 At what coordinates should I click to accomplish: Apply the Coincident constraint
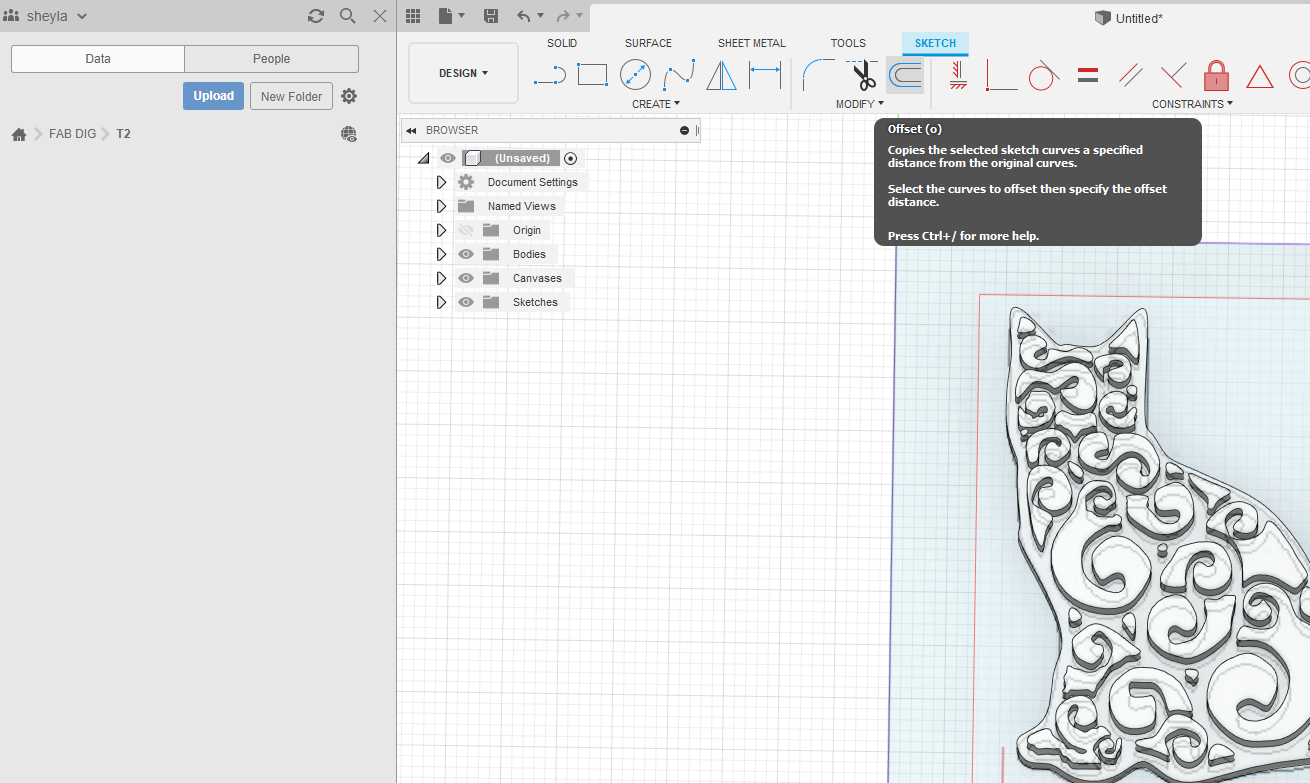click(x=1001, y=75)
